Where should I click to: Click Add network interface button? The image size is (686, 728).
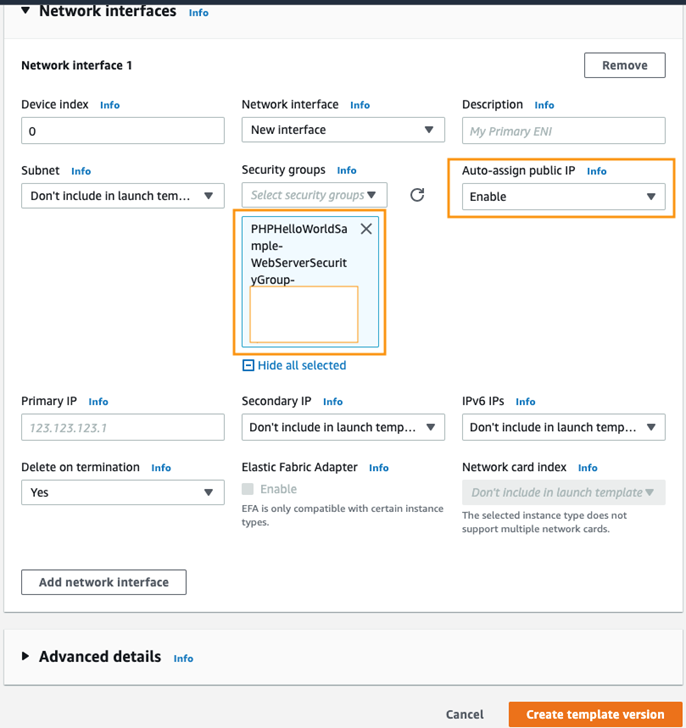point(104,582)
